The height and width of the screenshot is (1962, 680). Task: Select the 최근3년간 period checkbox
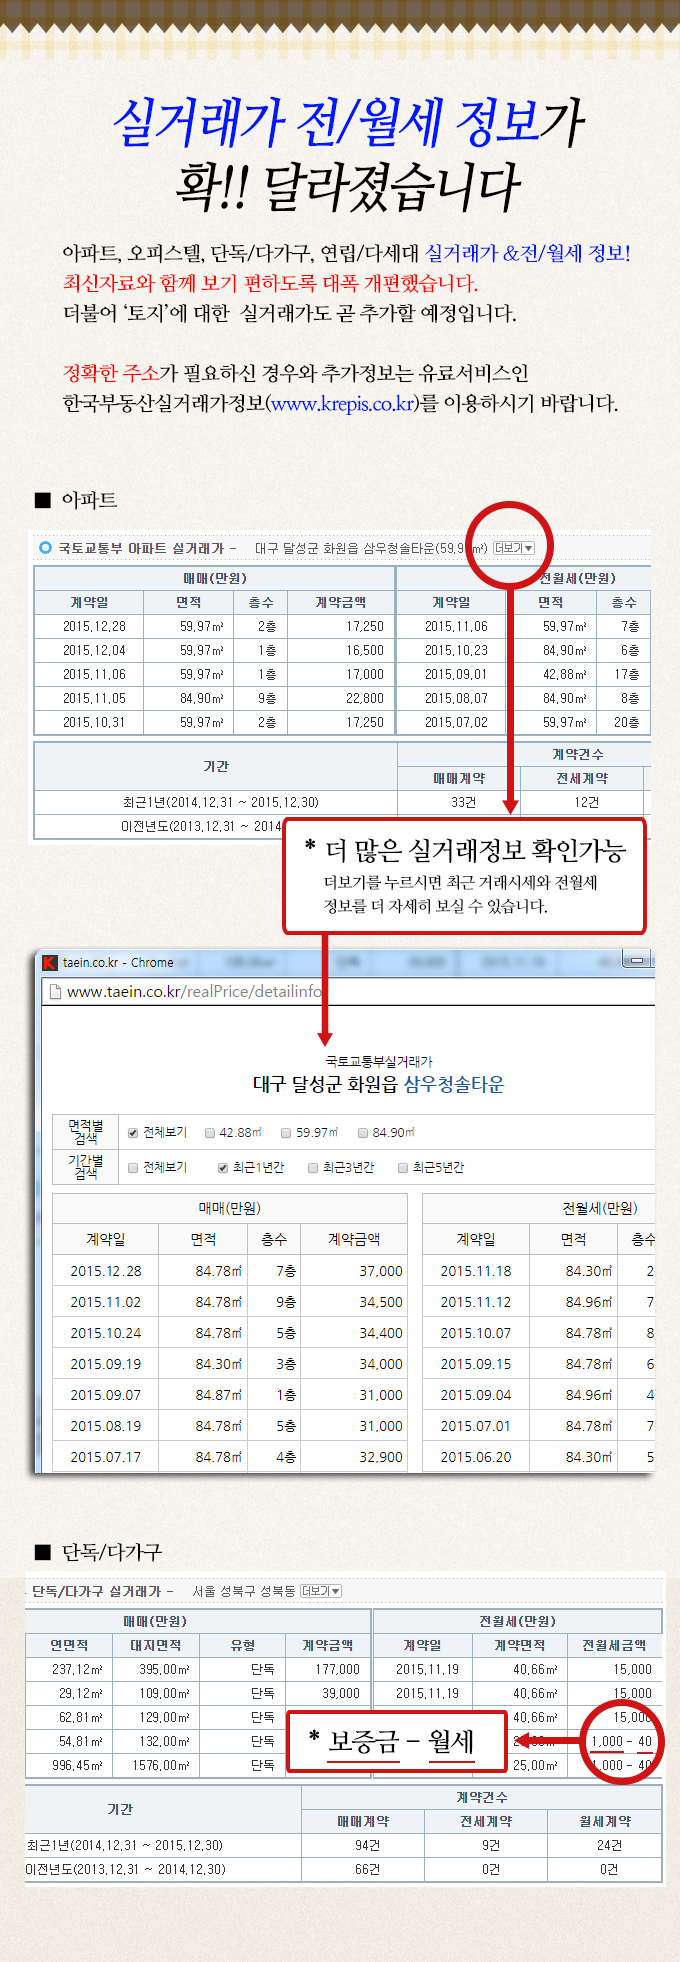[x=313, y=1167]
